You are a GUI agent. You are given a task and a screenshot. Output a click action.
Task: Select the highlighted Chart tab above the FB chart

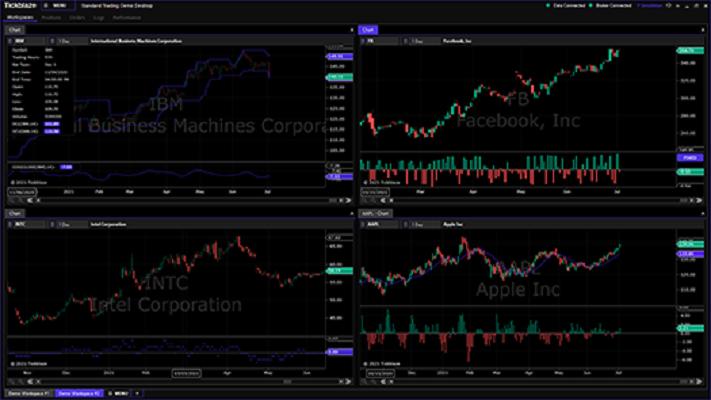(368, 30)
